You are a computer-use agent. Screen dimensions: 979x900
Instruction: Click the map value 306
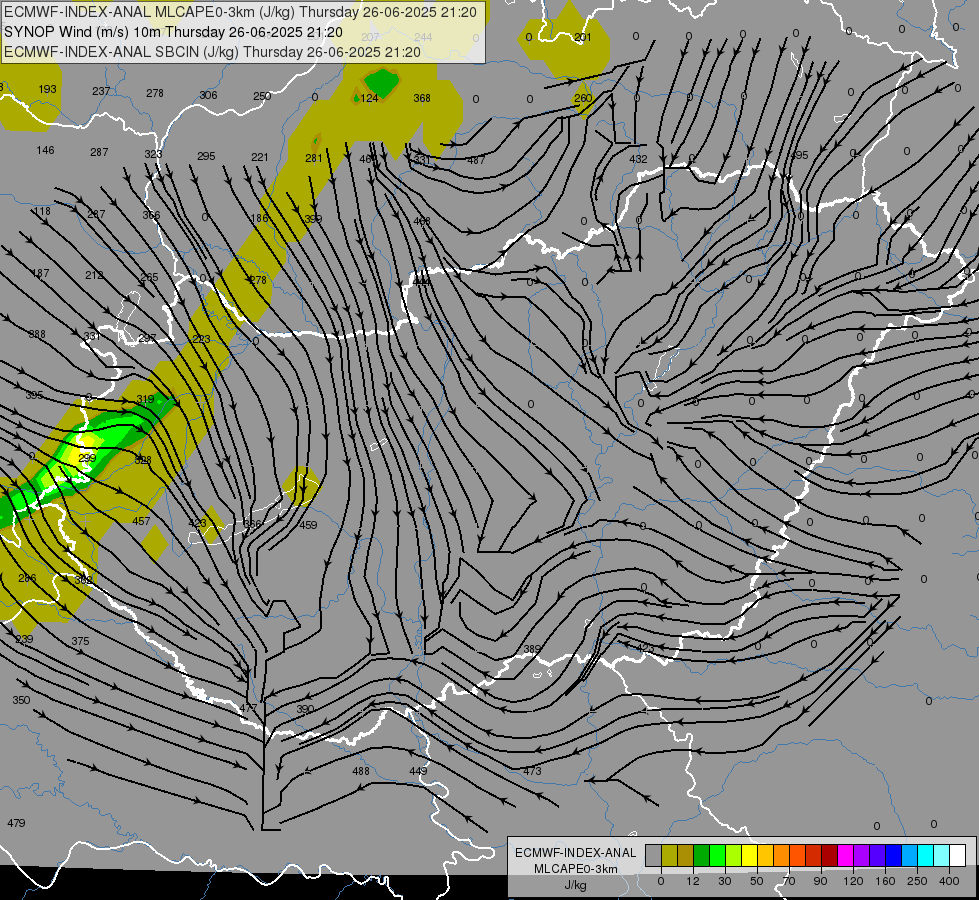coord(209,95)
